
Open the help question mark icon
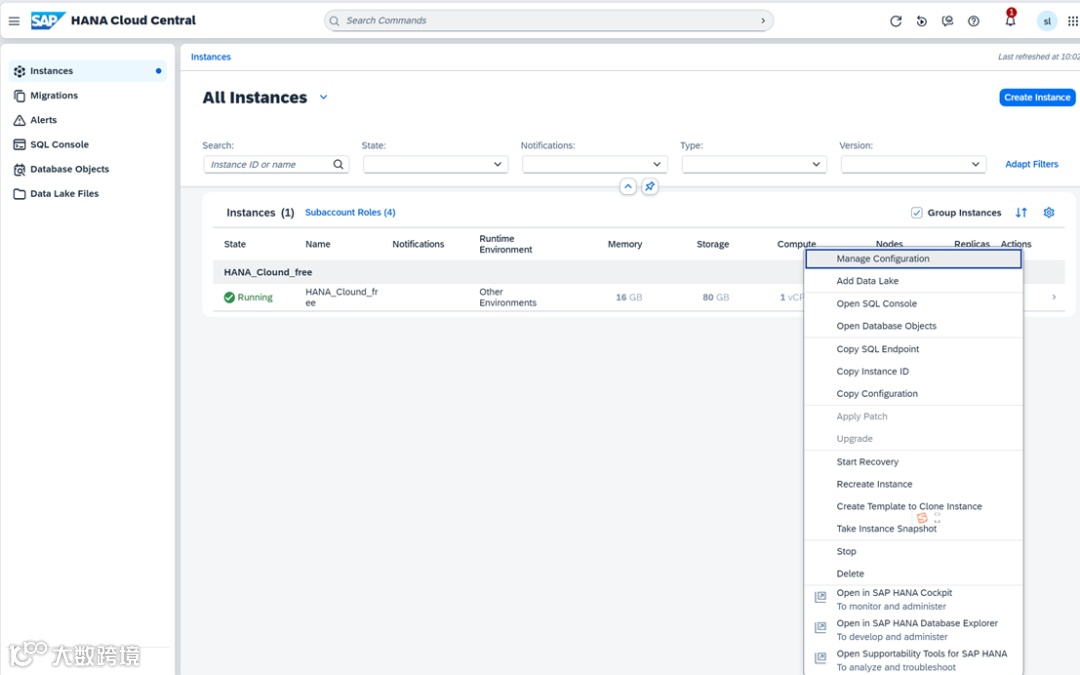click(x=973, y=21)
